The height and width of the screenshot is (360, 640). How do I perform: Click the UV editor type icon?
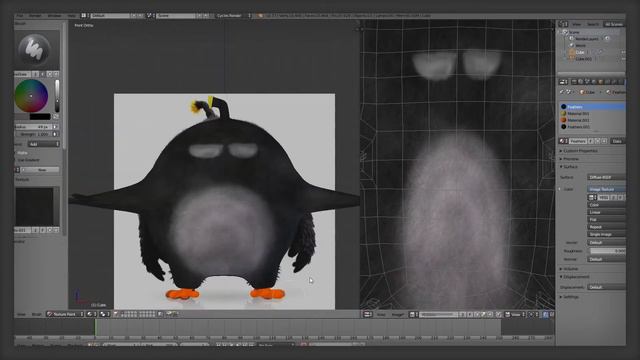coord(367,314)
